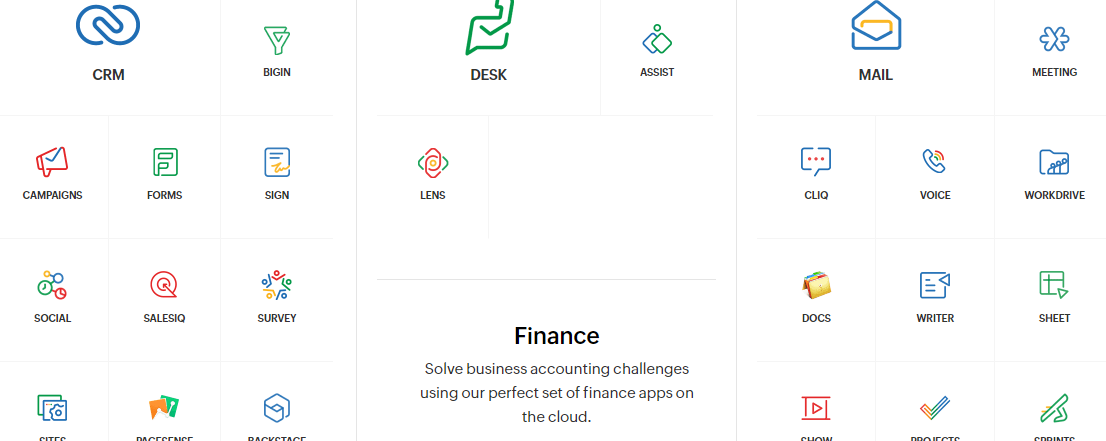
Task: Open the Desk app icon
Action: (x=489, y=26)
